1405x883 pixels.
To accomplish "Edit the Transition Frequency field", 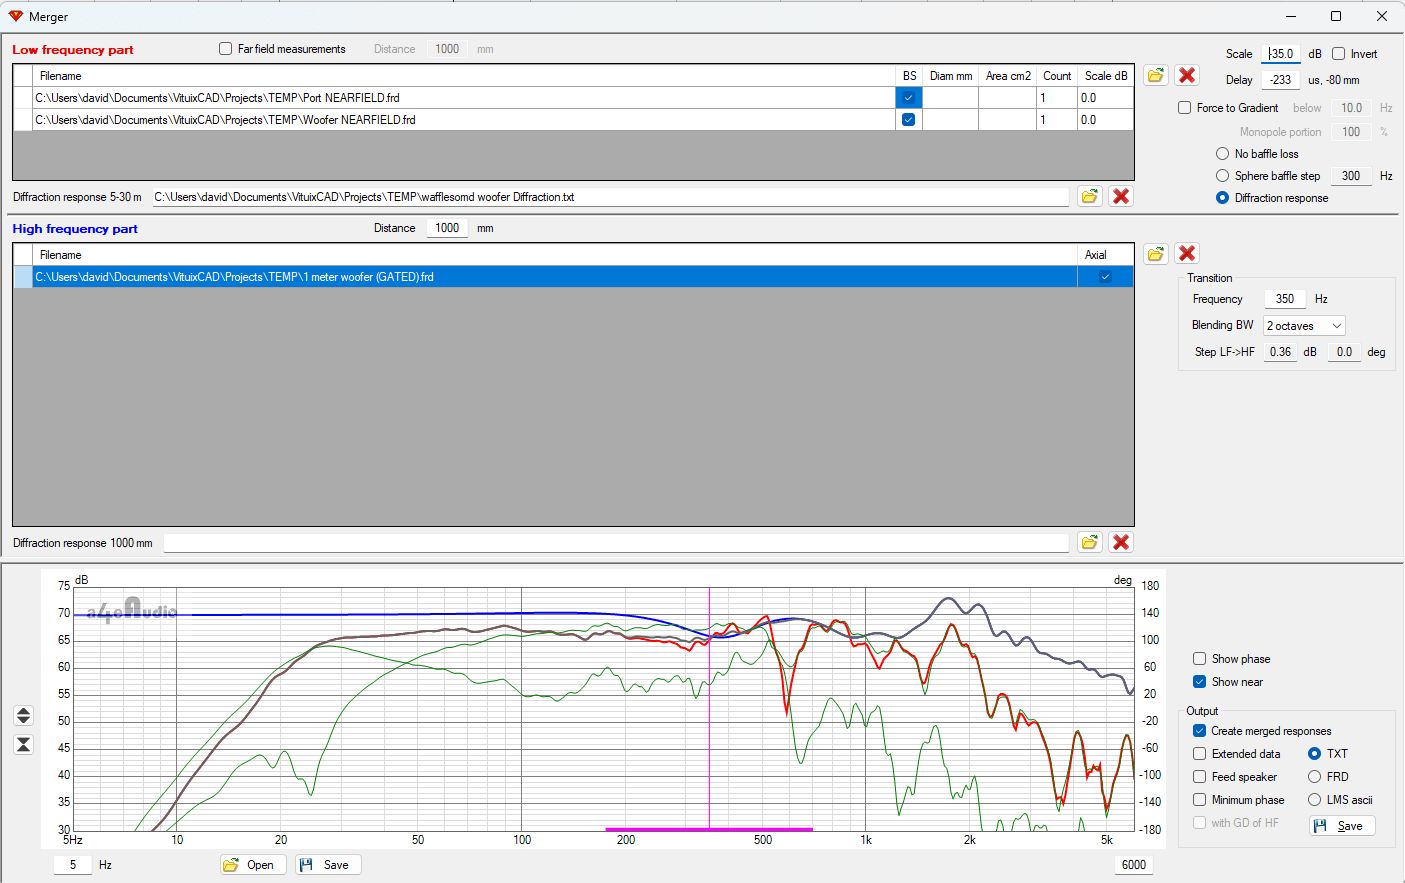I will (x=1285, y=299).
